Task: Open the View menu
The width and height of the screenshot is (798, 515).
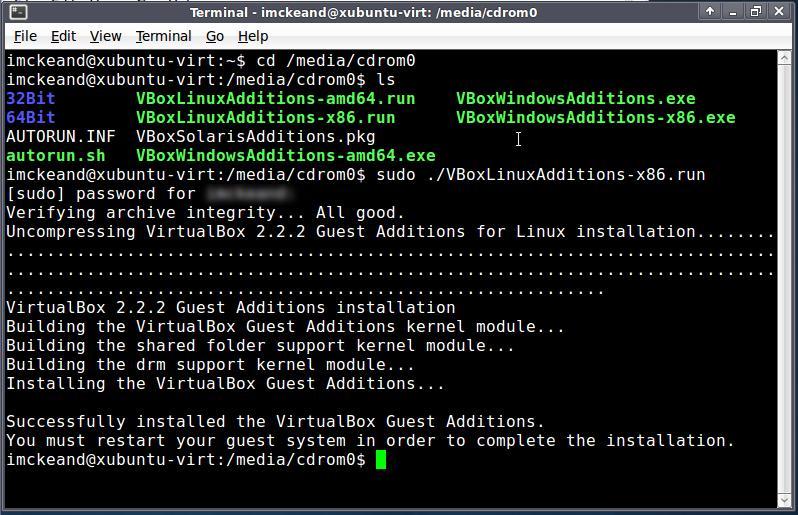Action: point(105,36)
